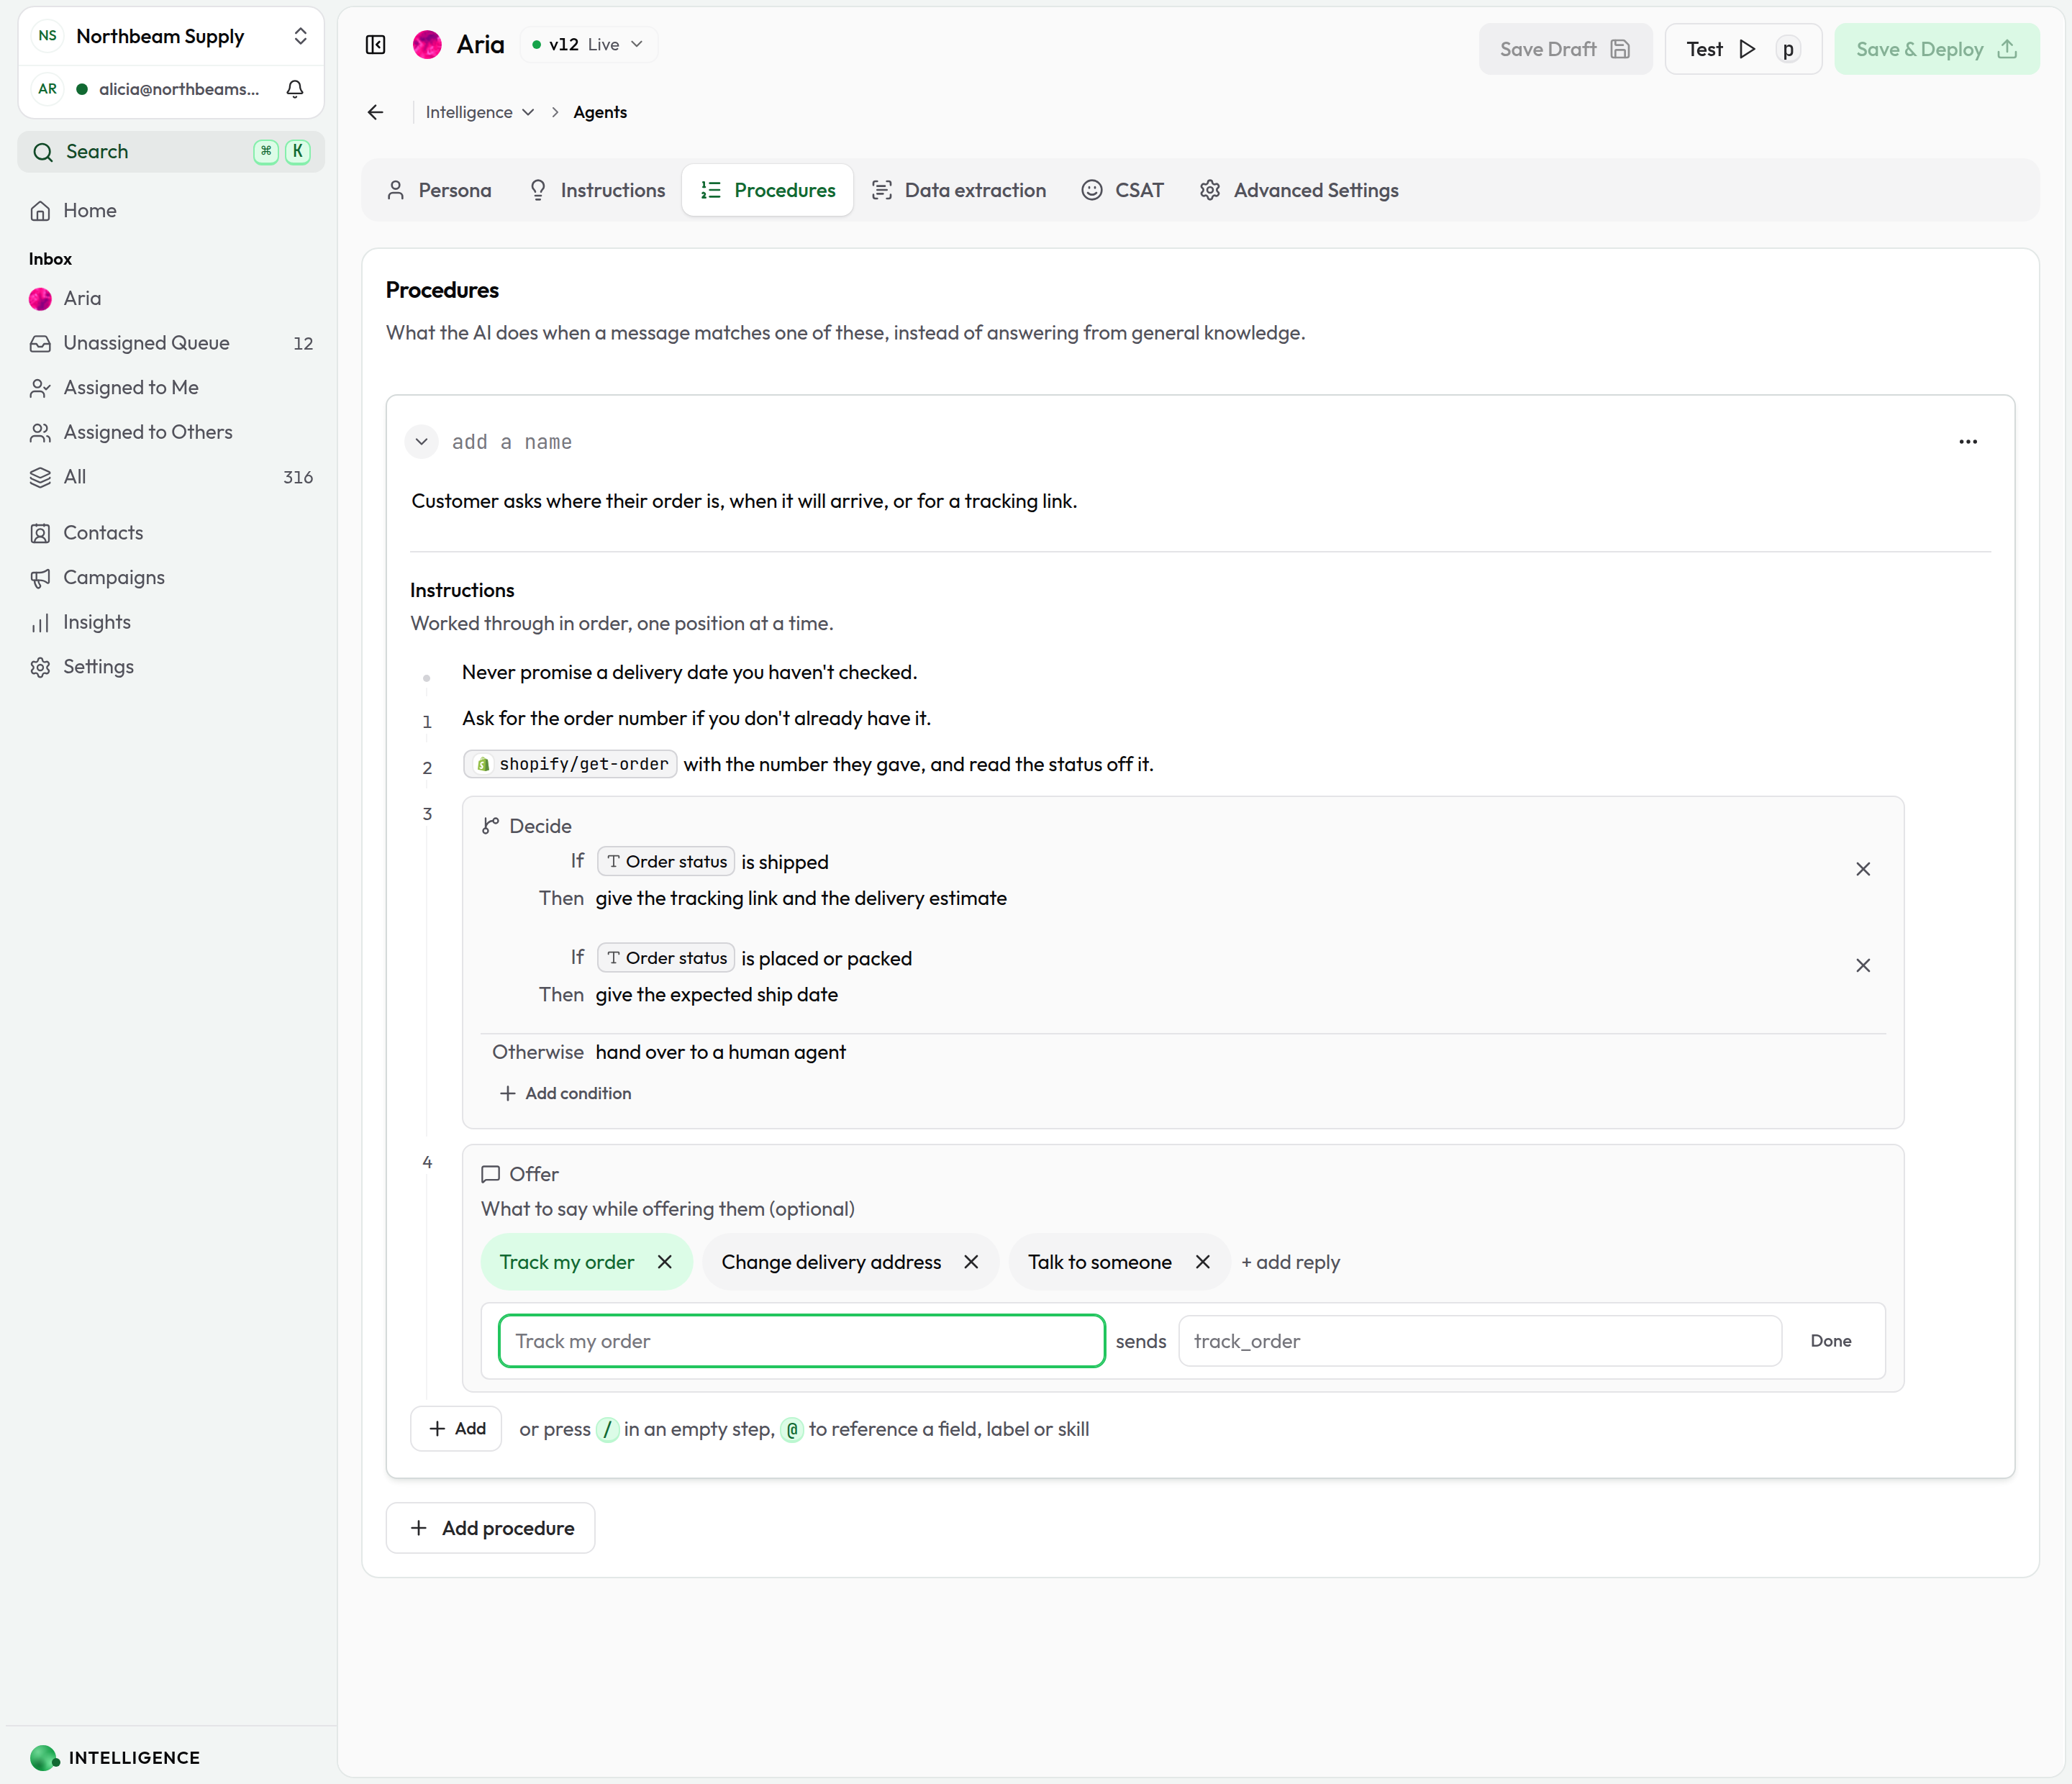Click the shopify/get-order skill chip

click(570, 764)
